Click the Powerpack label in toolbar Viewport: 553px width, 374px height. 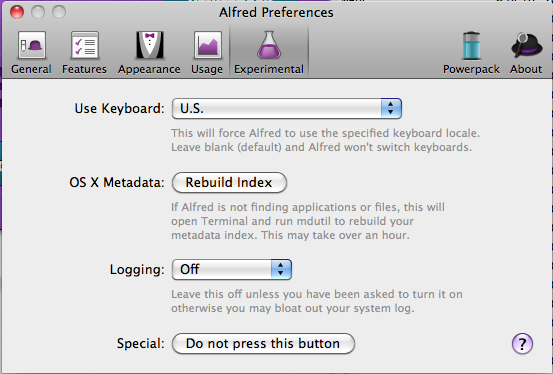click(x=471, y=69)
